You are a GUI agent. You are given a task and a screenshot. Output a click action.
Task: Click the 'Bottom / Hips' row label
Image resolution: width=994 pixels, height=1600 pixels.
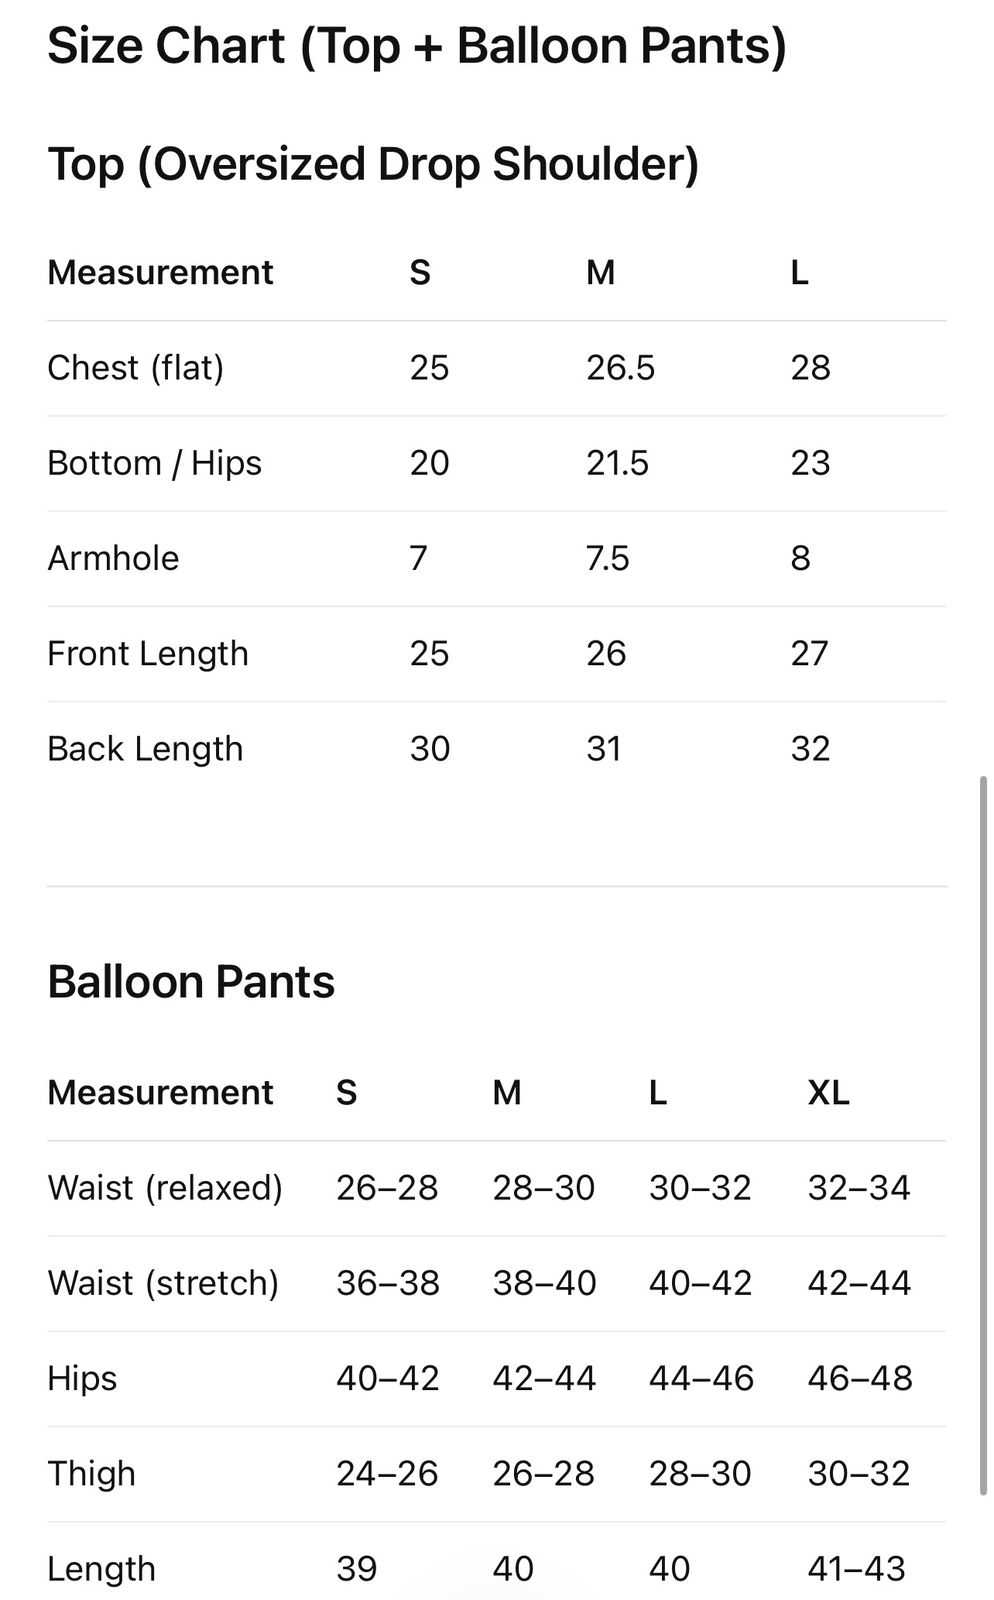tap(154, 463)
